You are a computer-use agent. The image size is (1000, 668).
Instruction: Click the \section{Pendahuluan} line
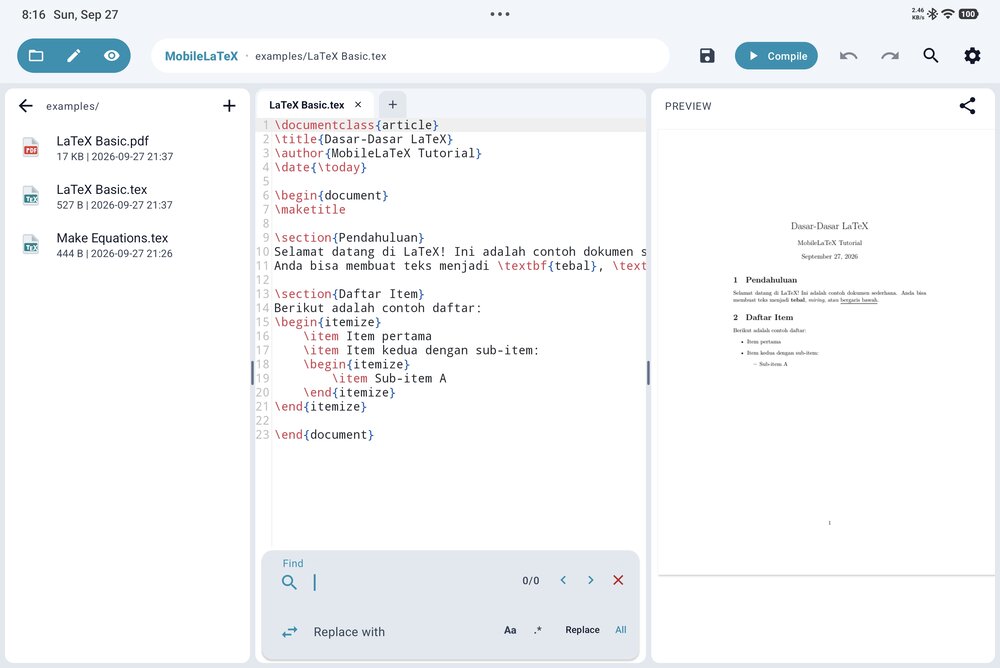pyautogui.click(x=349, y=237)
